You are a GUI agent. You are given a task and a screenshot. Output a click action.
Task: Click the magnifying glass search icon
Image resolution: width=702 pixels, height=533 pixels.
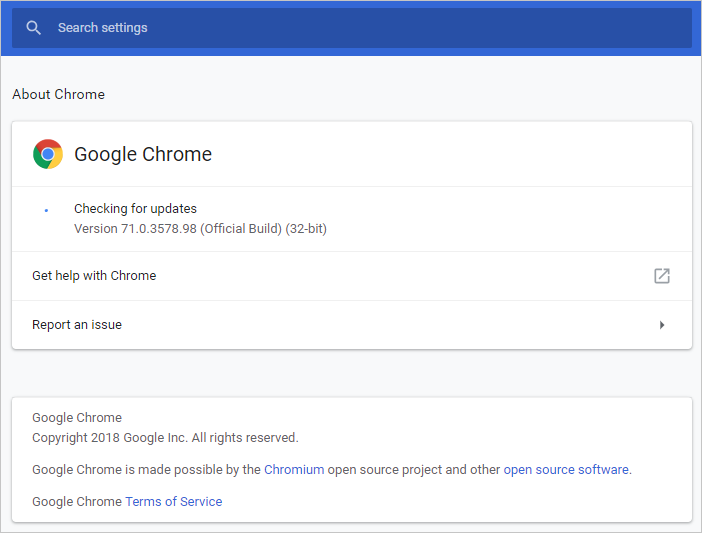(x=34, y=28)
